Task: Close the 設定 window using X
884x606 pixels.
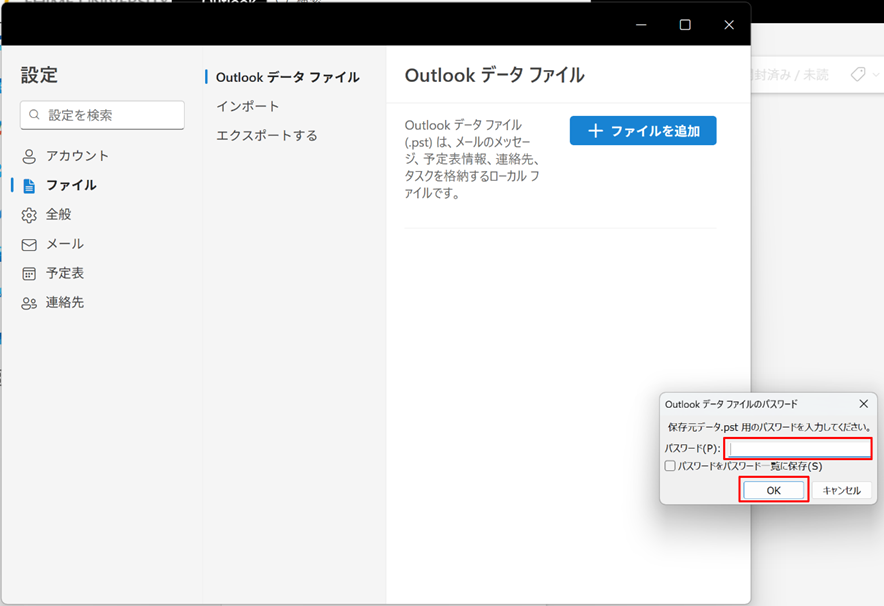Action: pyautogui.click(x=729, y=25)
